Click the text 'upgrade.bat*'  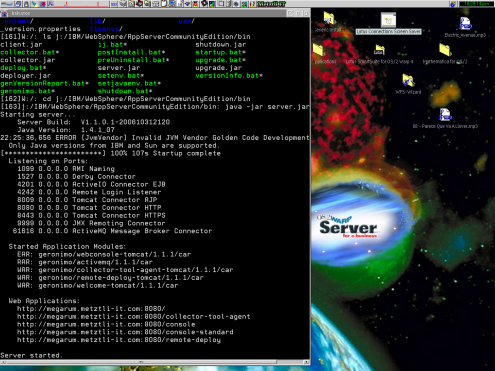220,60
